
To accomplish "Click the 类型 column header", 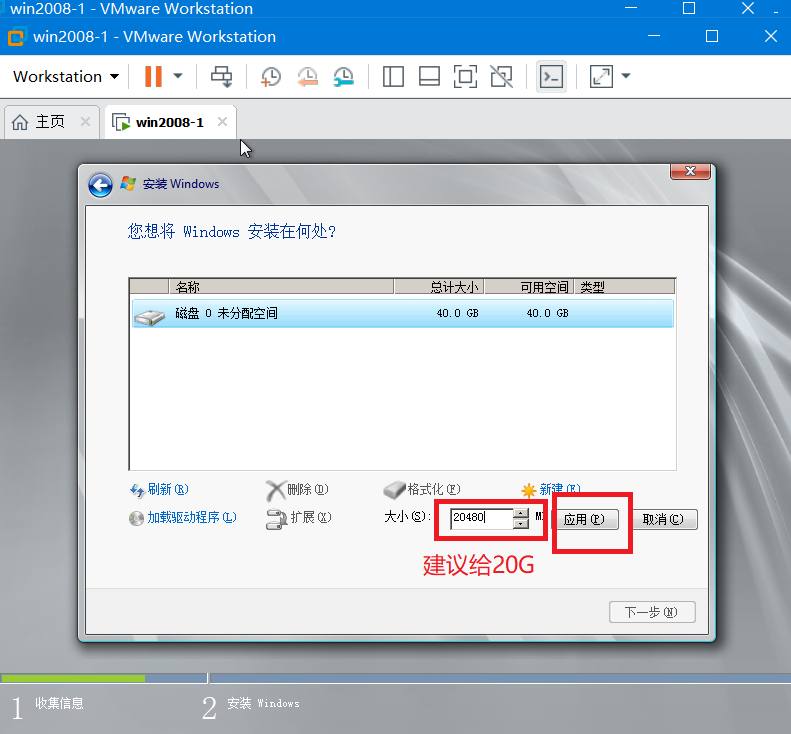I will pyautogui.click(x=625, y=287).
